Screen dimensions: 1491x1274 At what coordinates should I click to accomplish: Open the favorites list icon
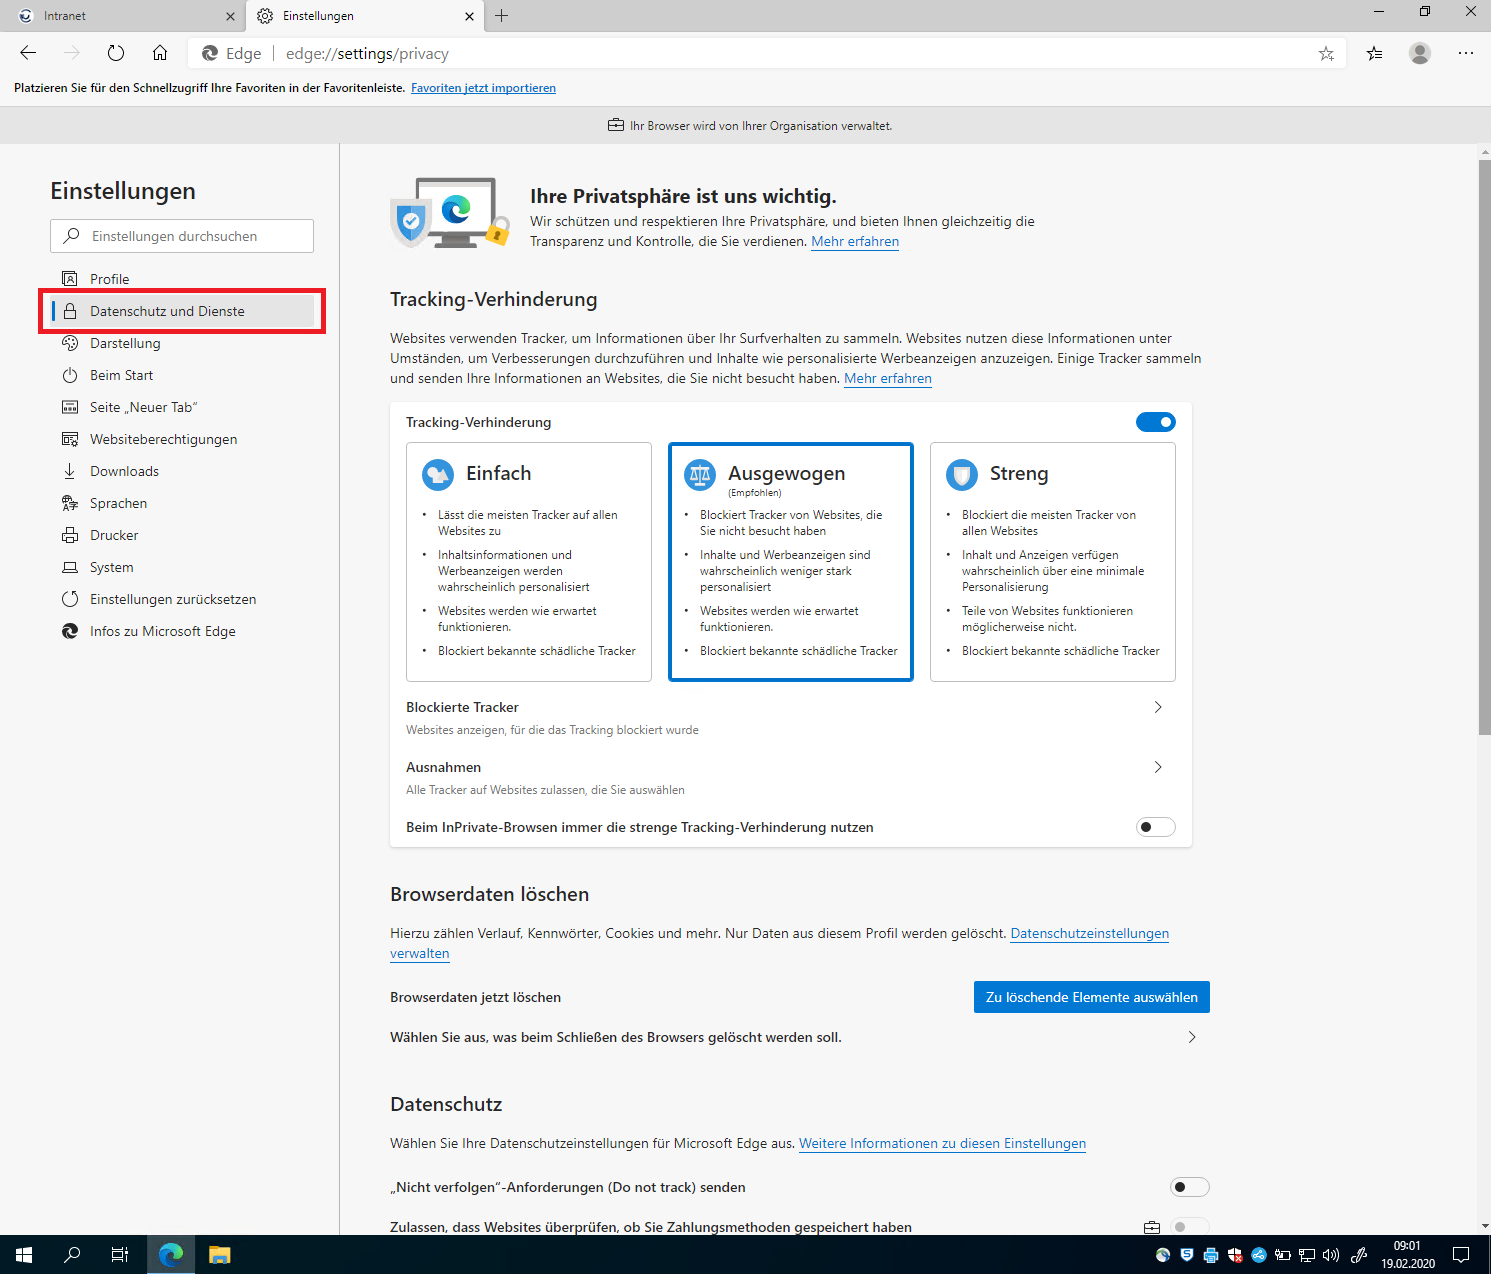[x=1375, y=54]
